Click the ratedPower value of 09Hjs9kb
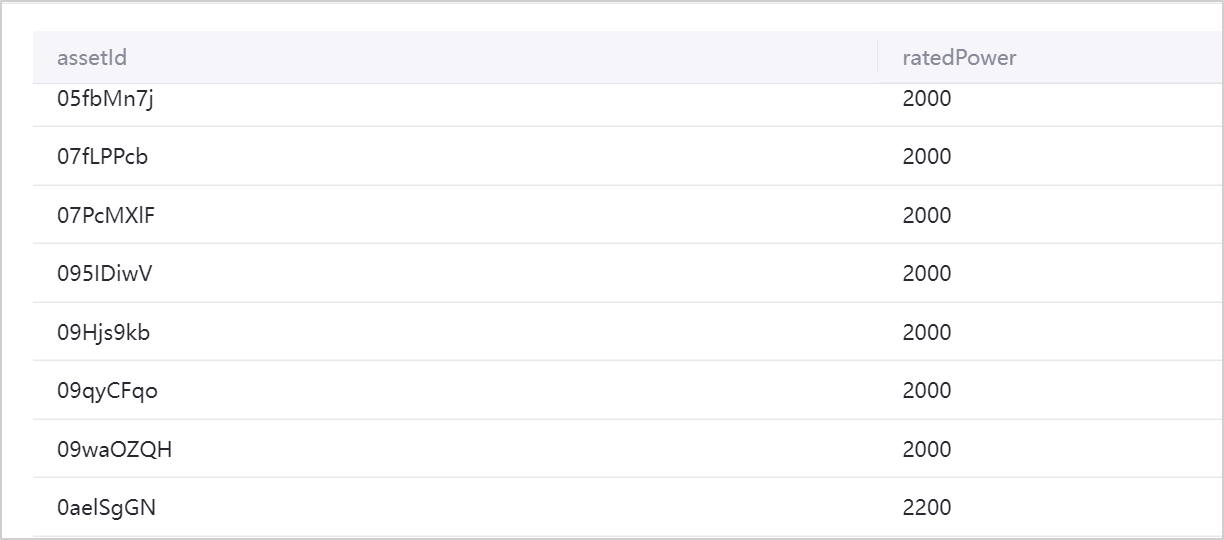 point(927,333)
